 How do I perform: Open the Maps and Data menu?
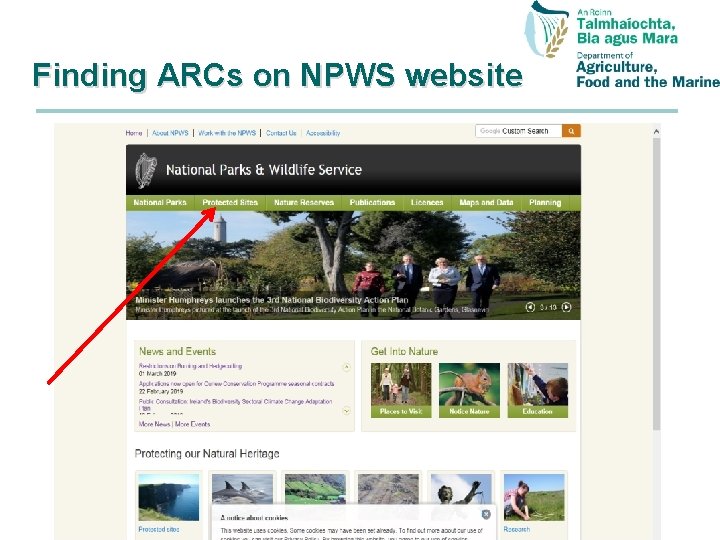[x=486, y=202]
